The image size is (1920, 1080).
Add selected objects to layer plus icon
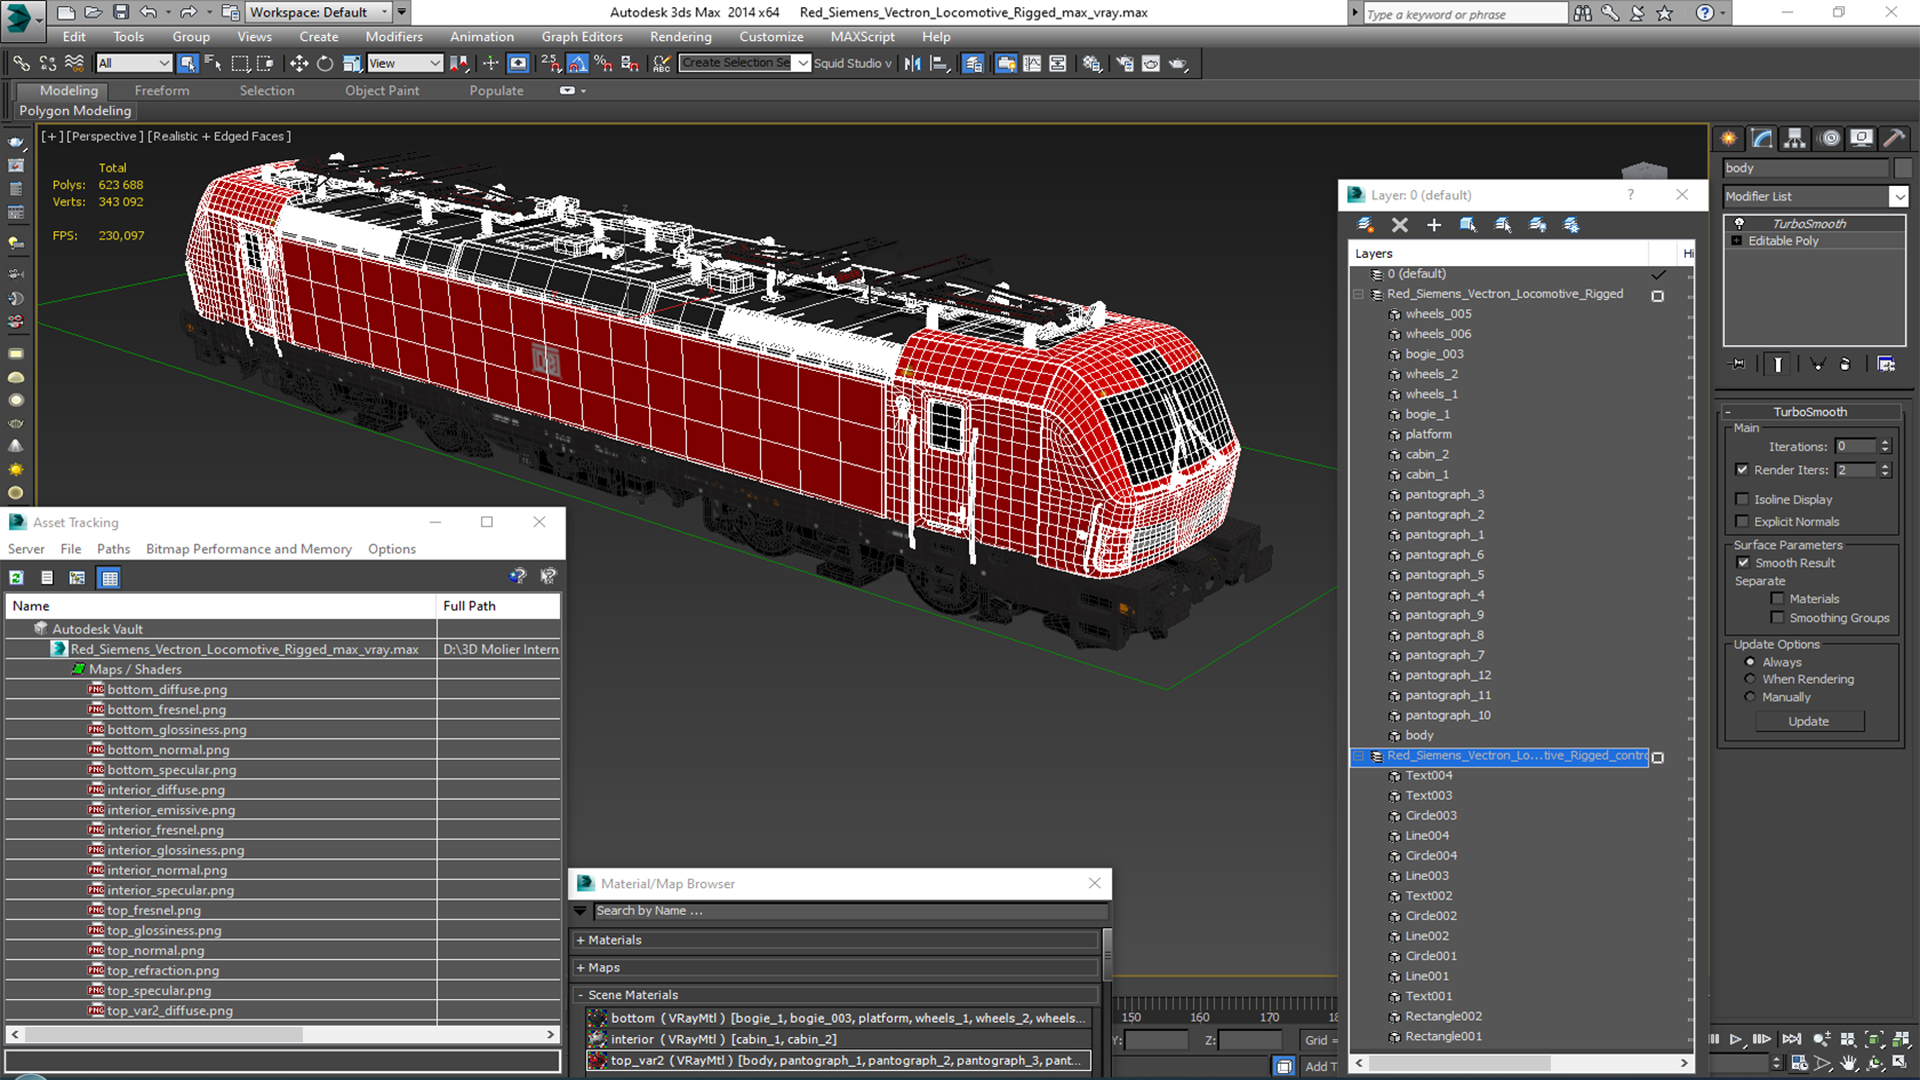click(1434, 225)
